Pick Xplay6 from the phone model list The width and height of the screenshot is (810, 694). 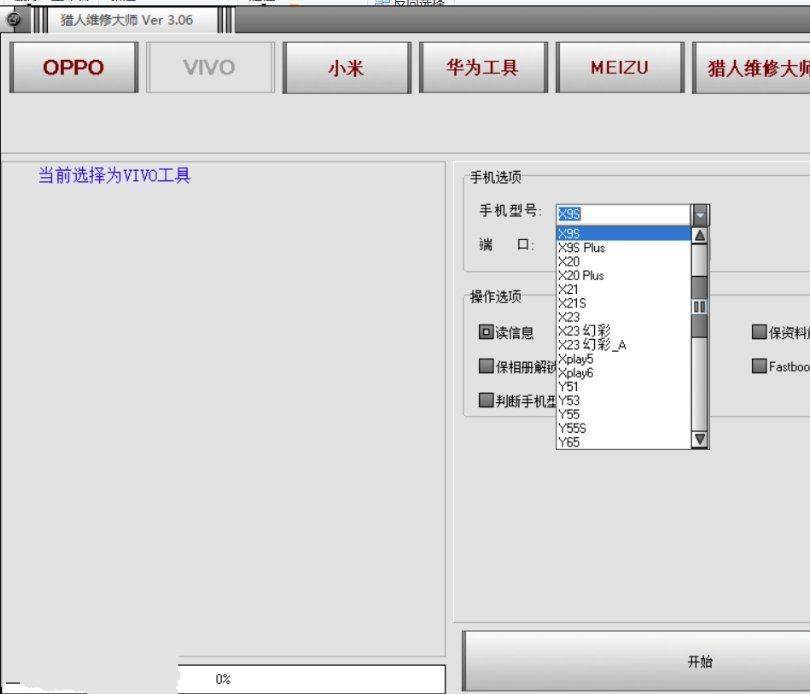coord(576,373)
